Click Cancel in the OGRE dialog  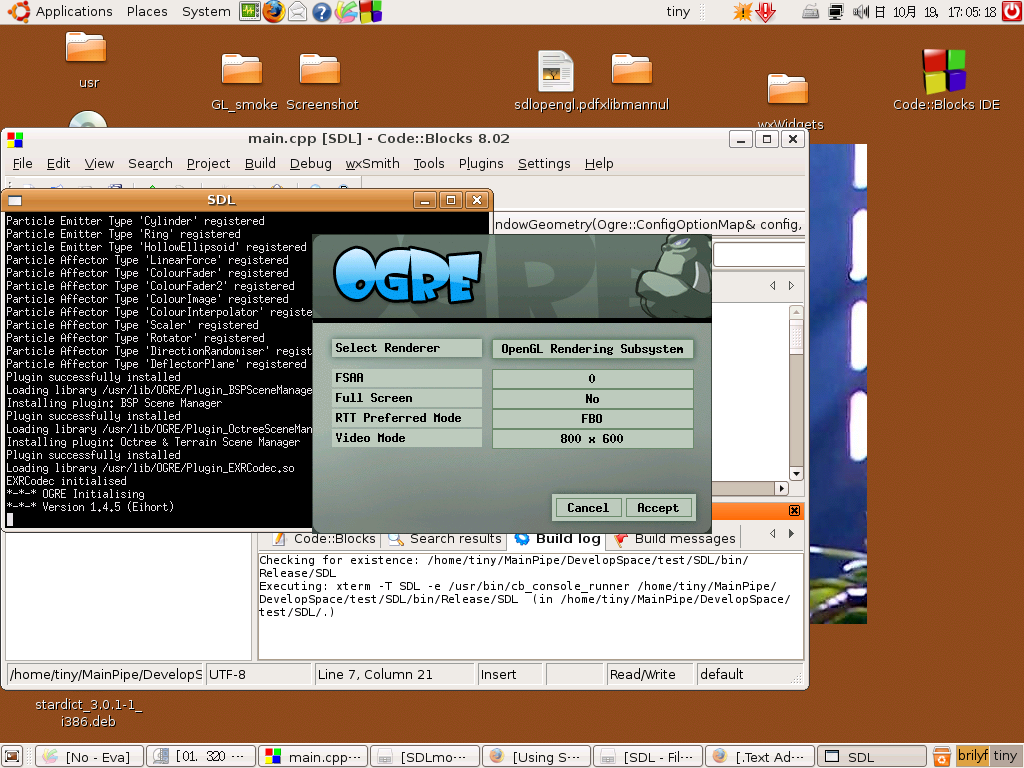point(588,508)
